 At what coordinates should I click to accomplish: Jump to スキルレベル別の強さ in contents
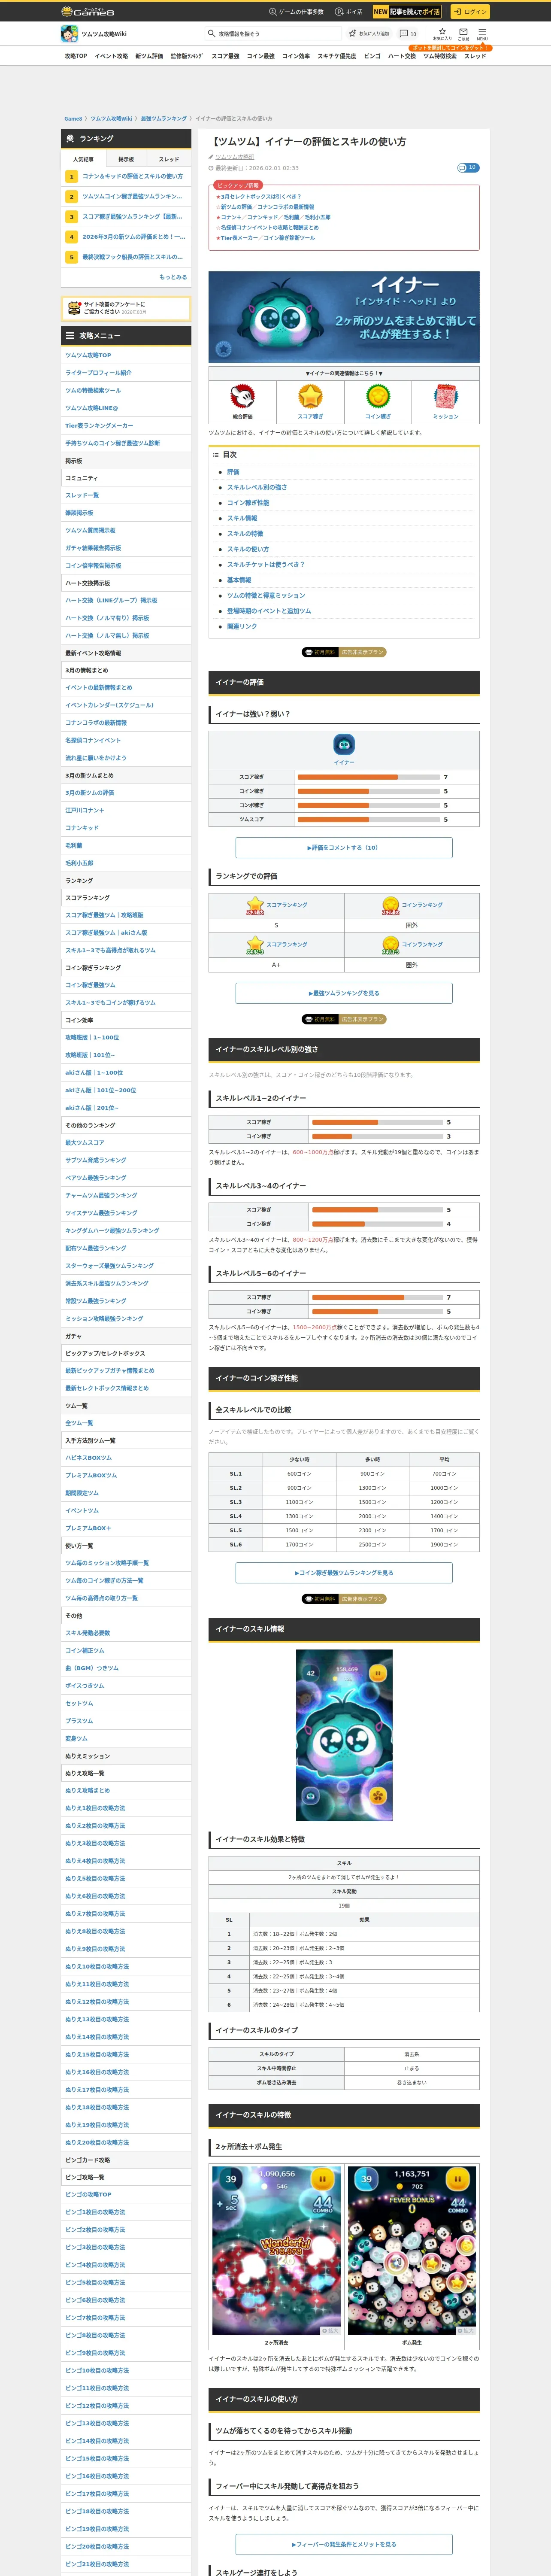coord(257,487)
